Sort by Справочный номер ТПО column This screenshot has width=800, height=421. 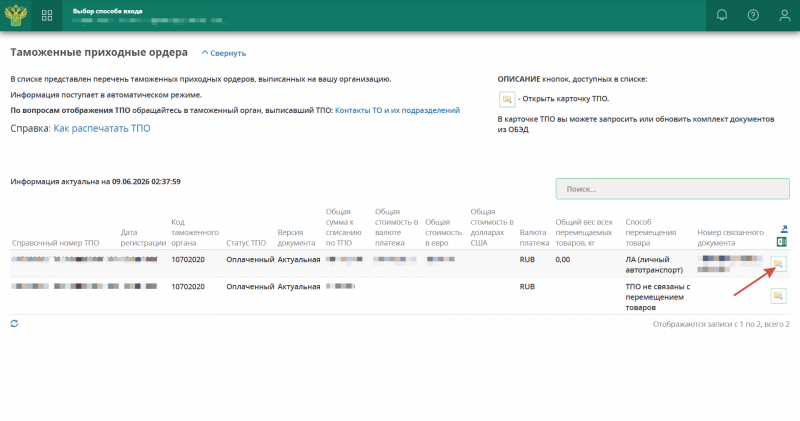tap(56, 243)
